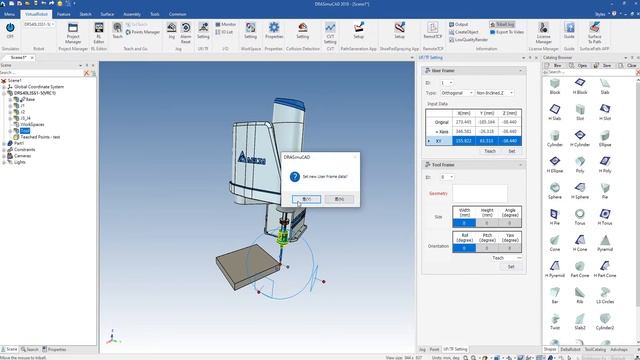Open the Properties gear icon
This screenshot has width=640, height=360.
coord(274,30)
